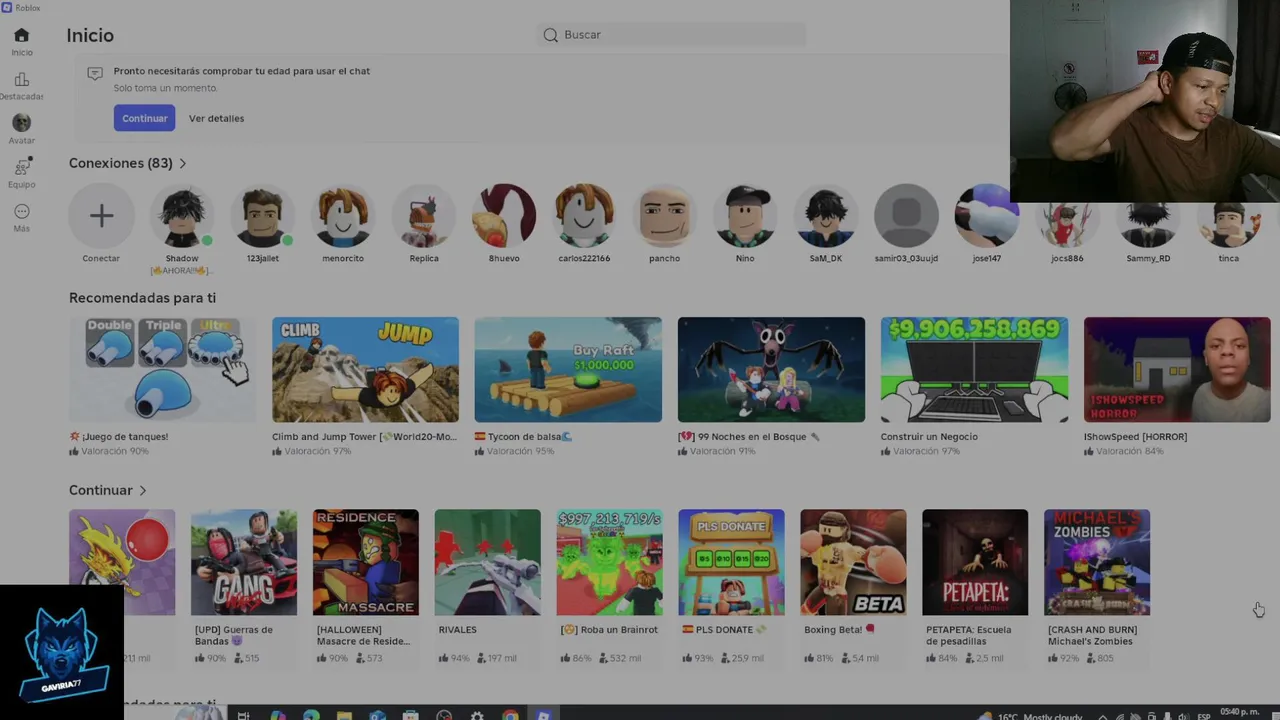Viewport: 1280px width, 720px height.
Task: Open the Equipo party sidebar icon
Action: coord(21,167)
